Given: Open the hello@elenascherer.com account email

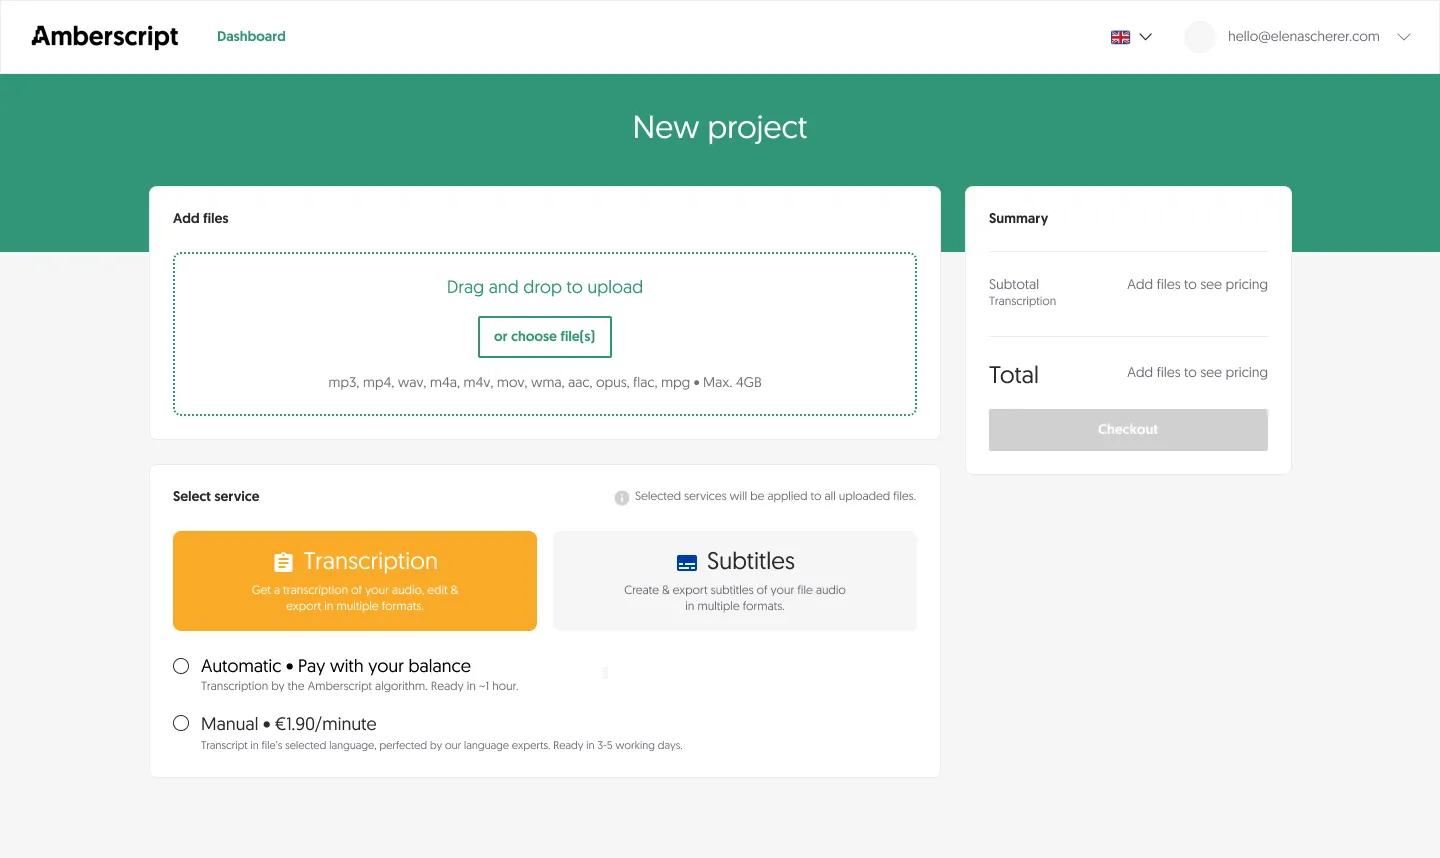Looking at the screenshot, I should pyautogui.click(x=1304, y=36).
